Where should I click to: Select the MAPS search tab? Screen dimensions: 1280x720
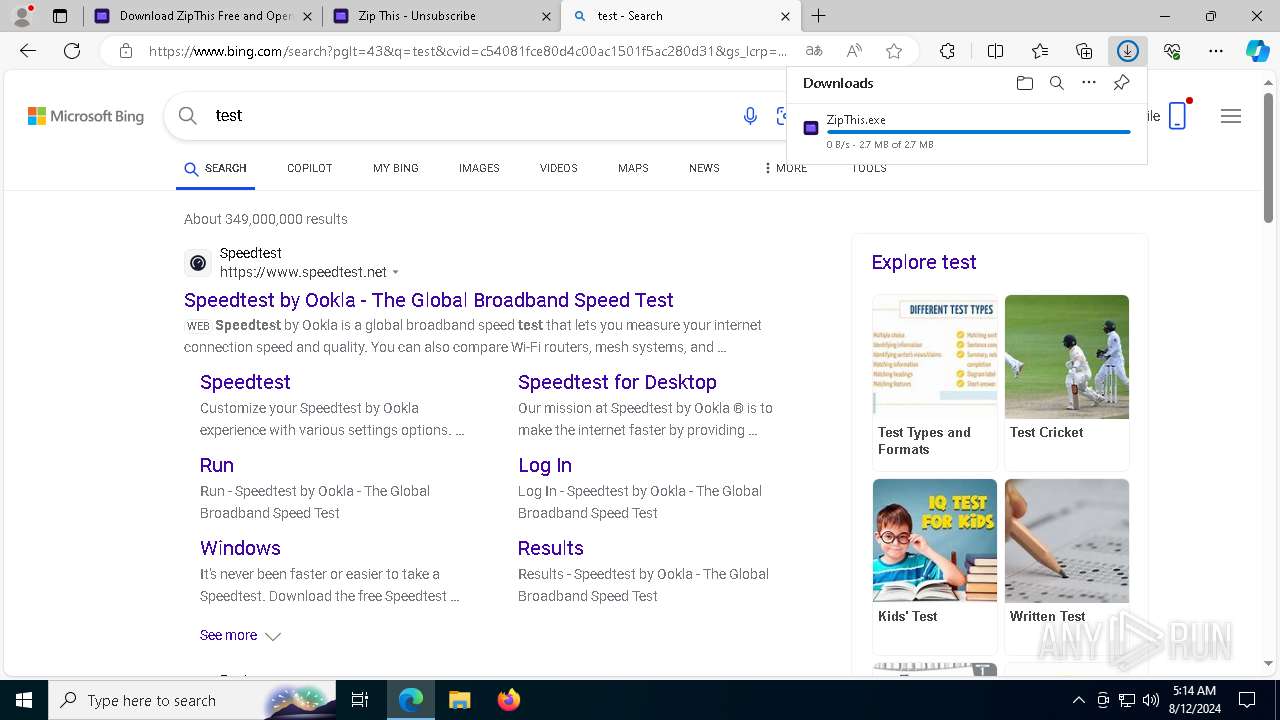point(633,168)
